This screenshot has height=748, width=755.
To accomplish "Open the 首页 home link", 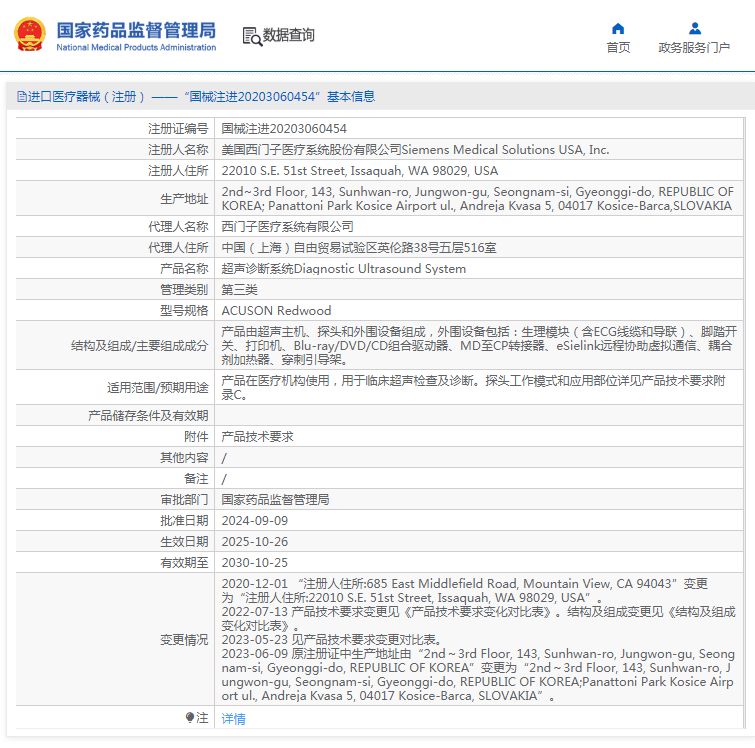I will click(618, 47).
